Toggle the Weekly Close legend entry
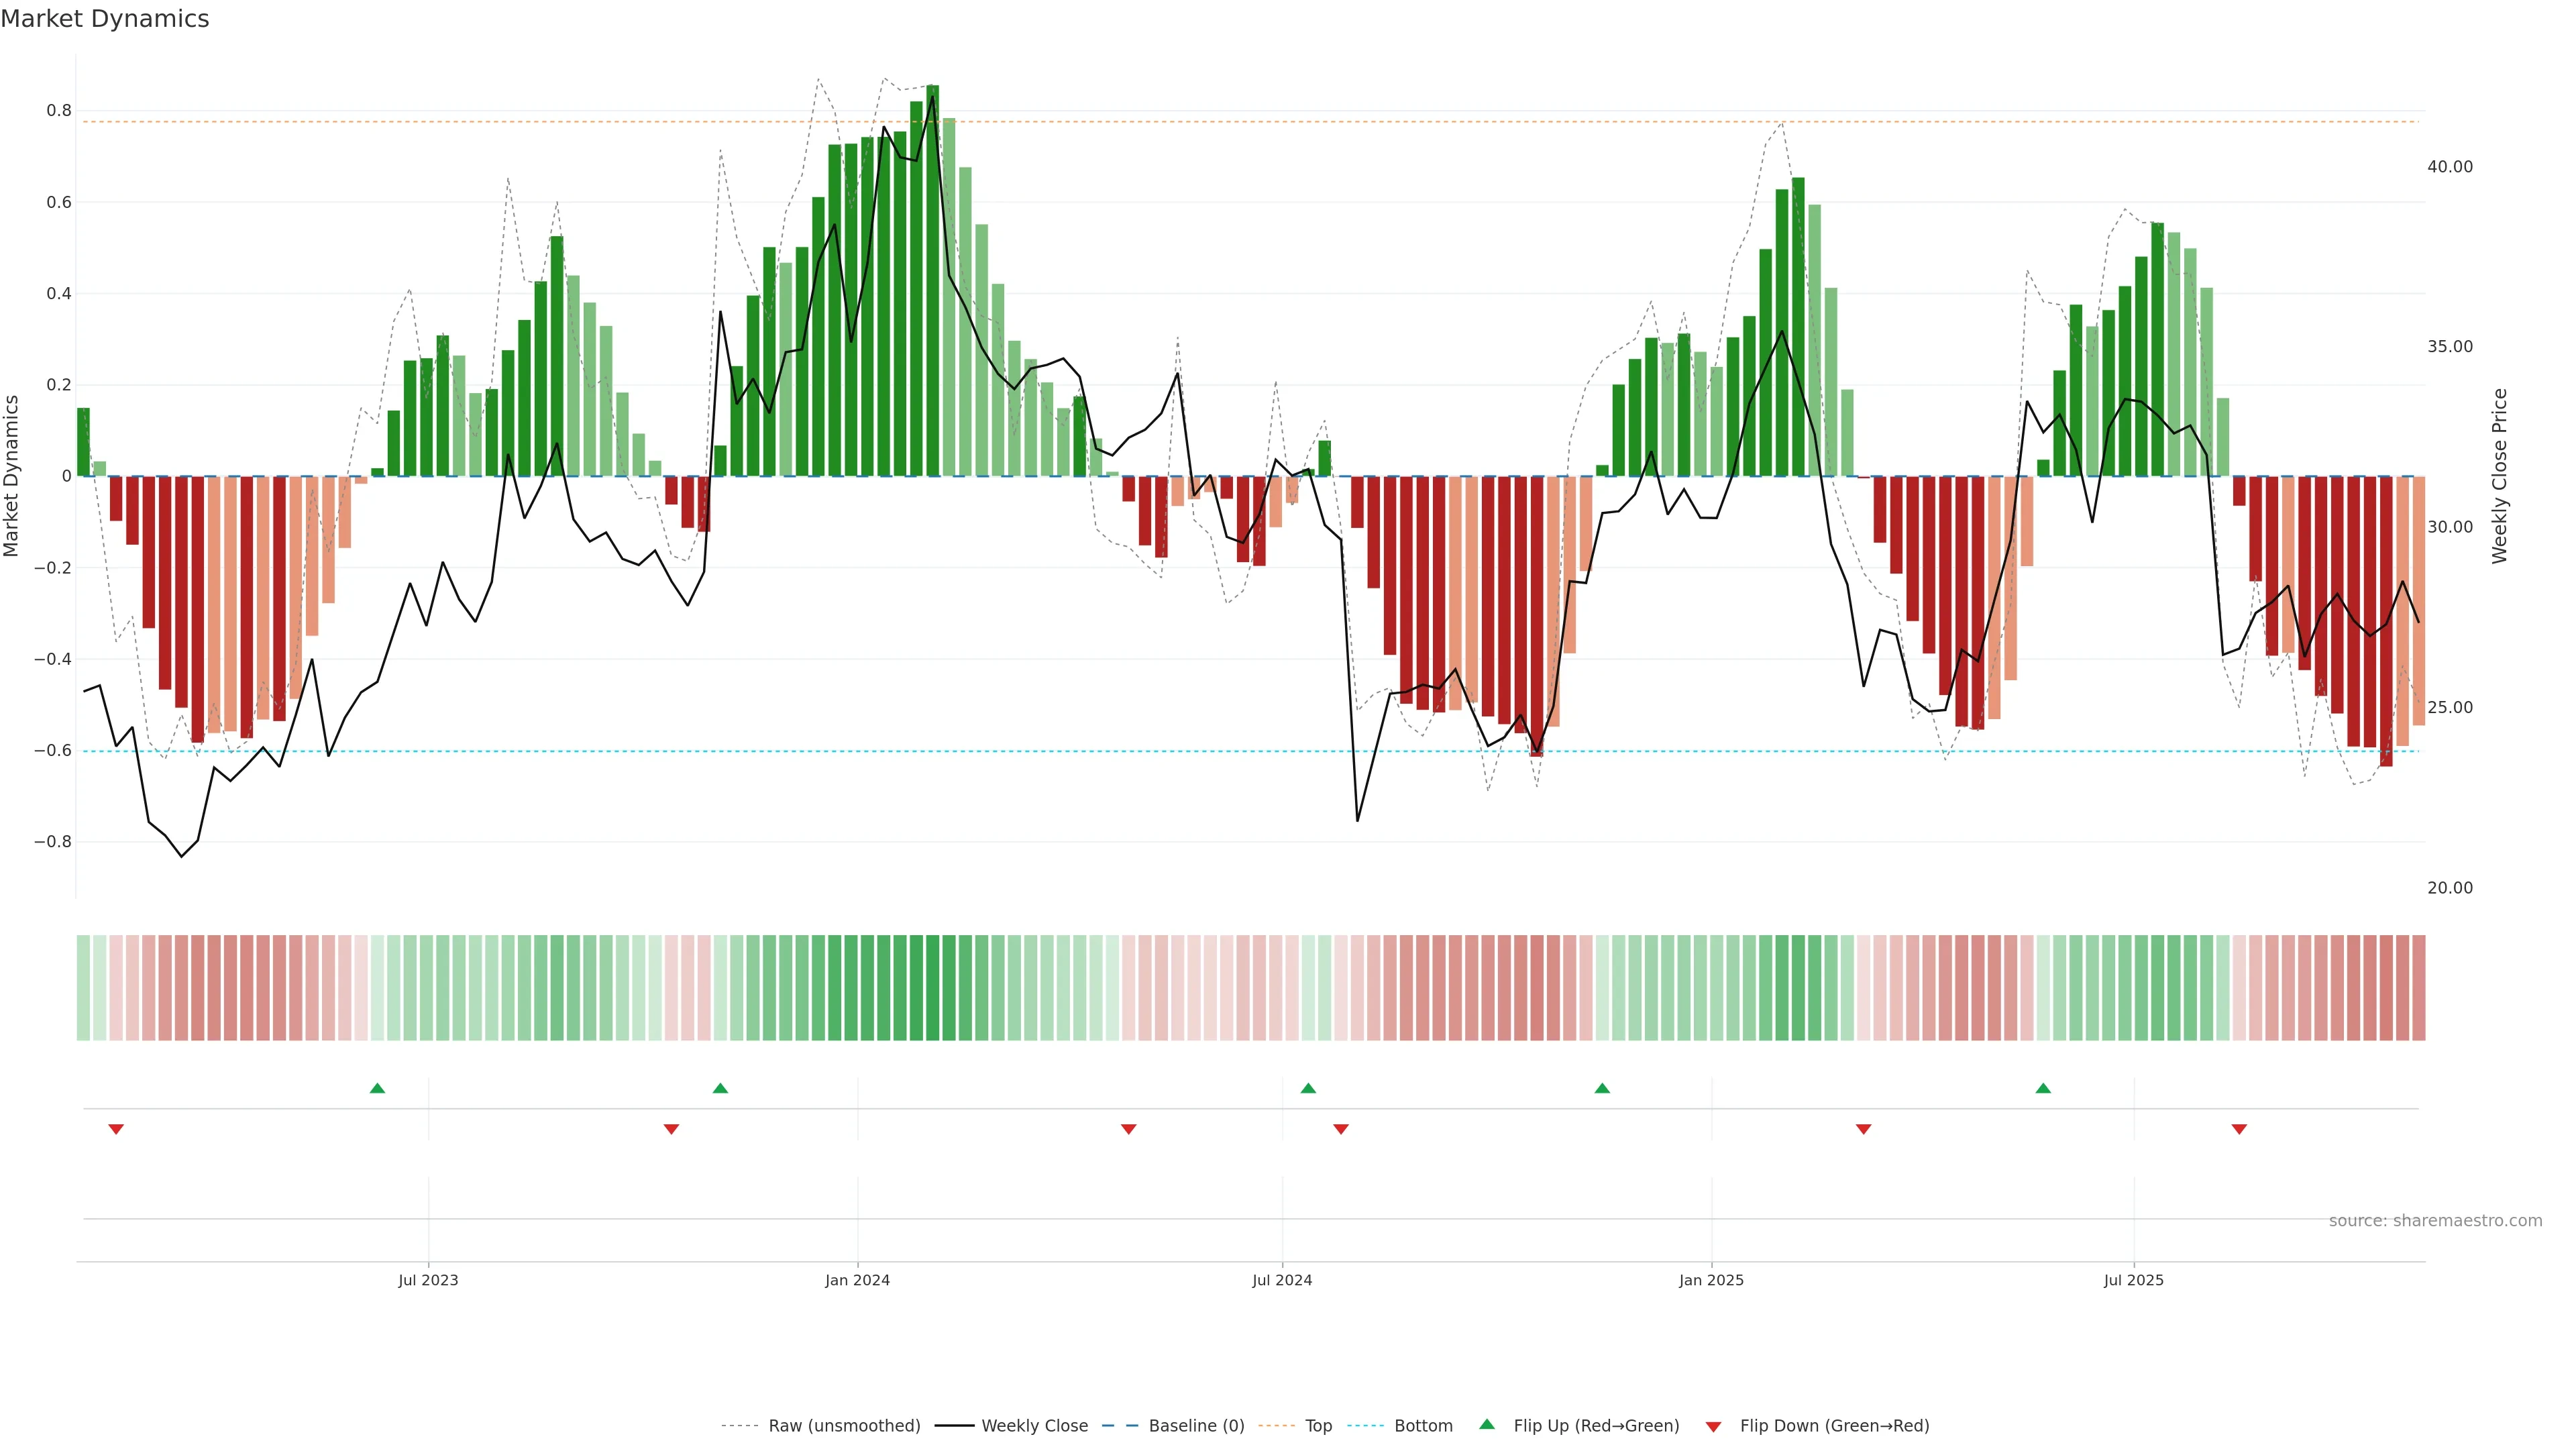 click(1034, 1426)
